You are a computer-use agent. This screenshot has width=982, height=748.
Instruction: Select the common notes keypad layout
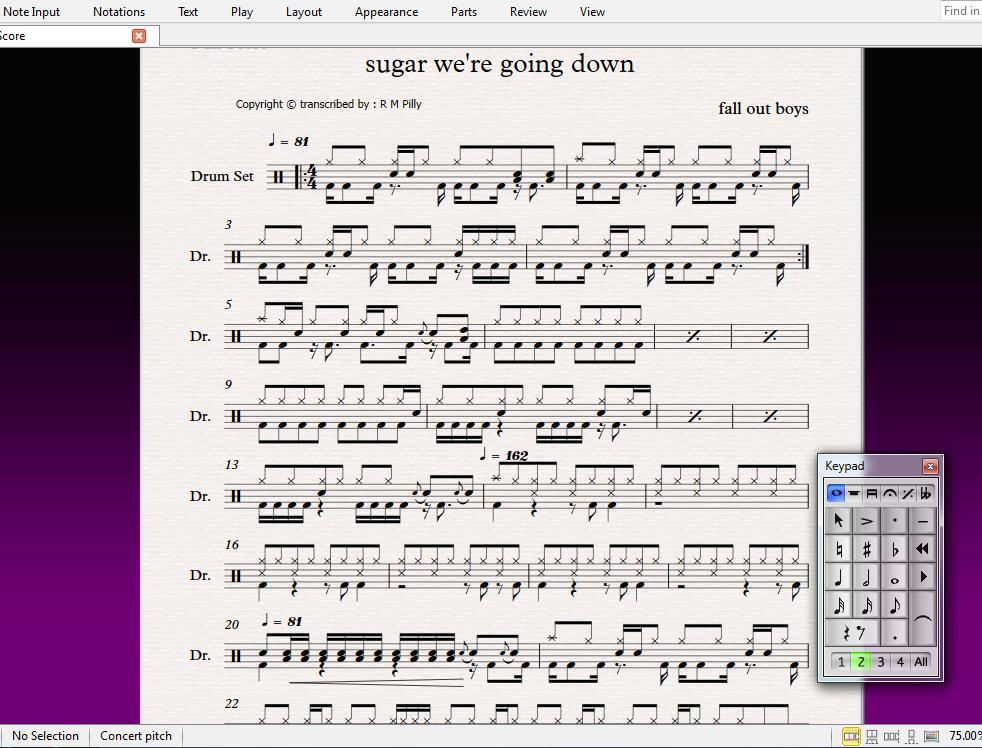point(835,493)
